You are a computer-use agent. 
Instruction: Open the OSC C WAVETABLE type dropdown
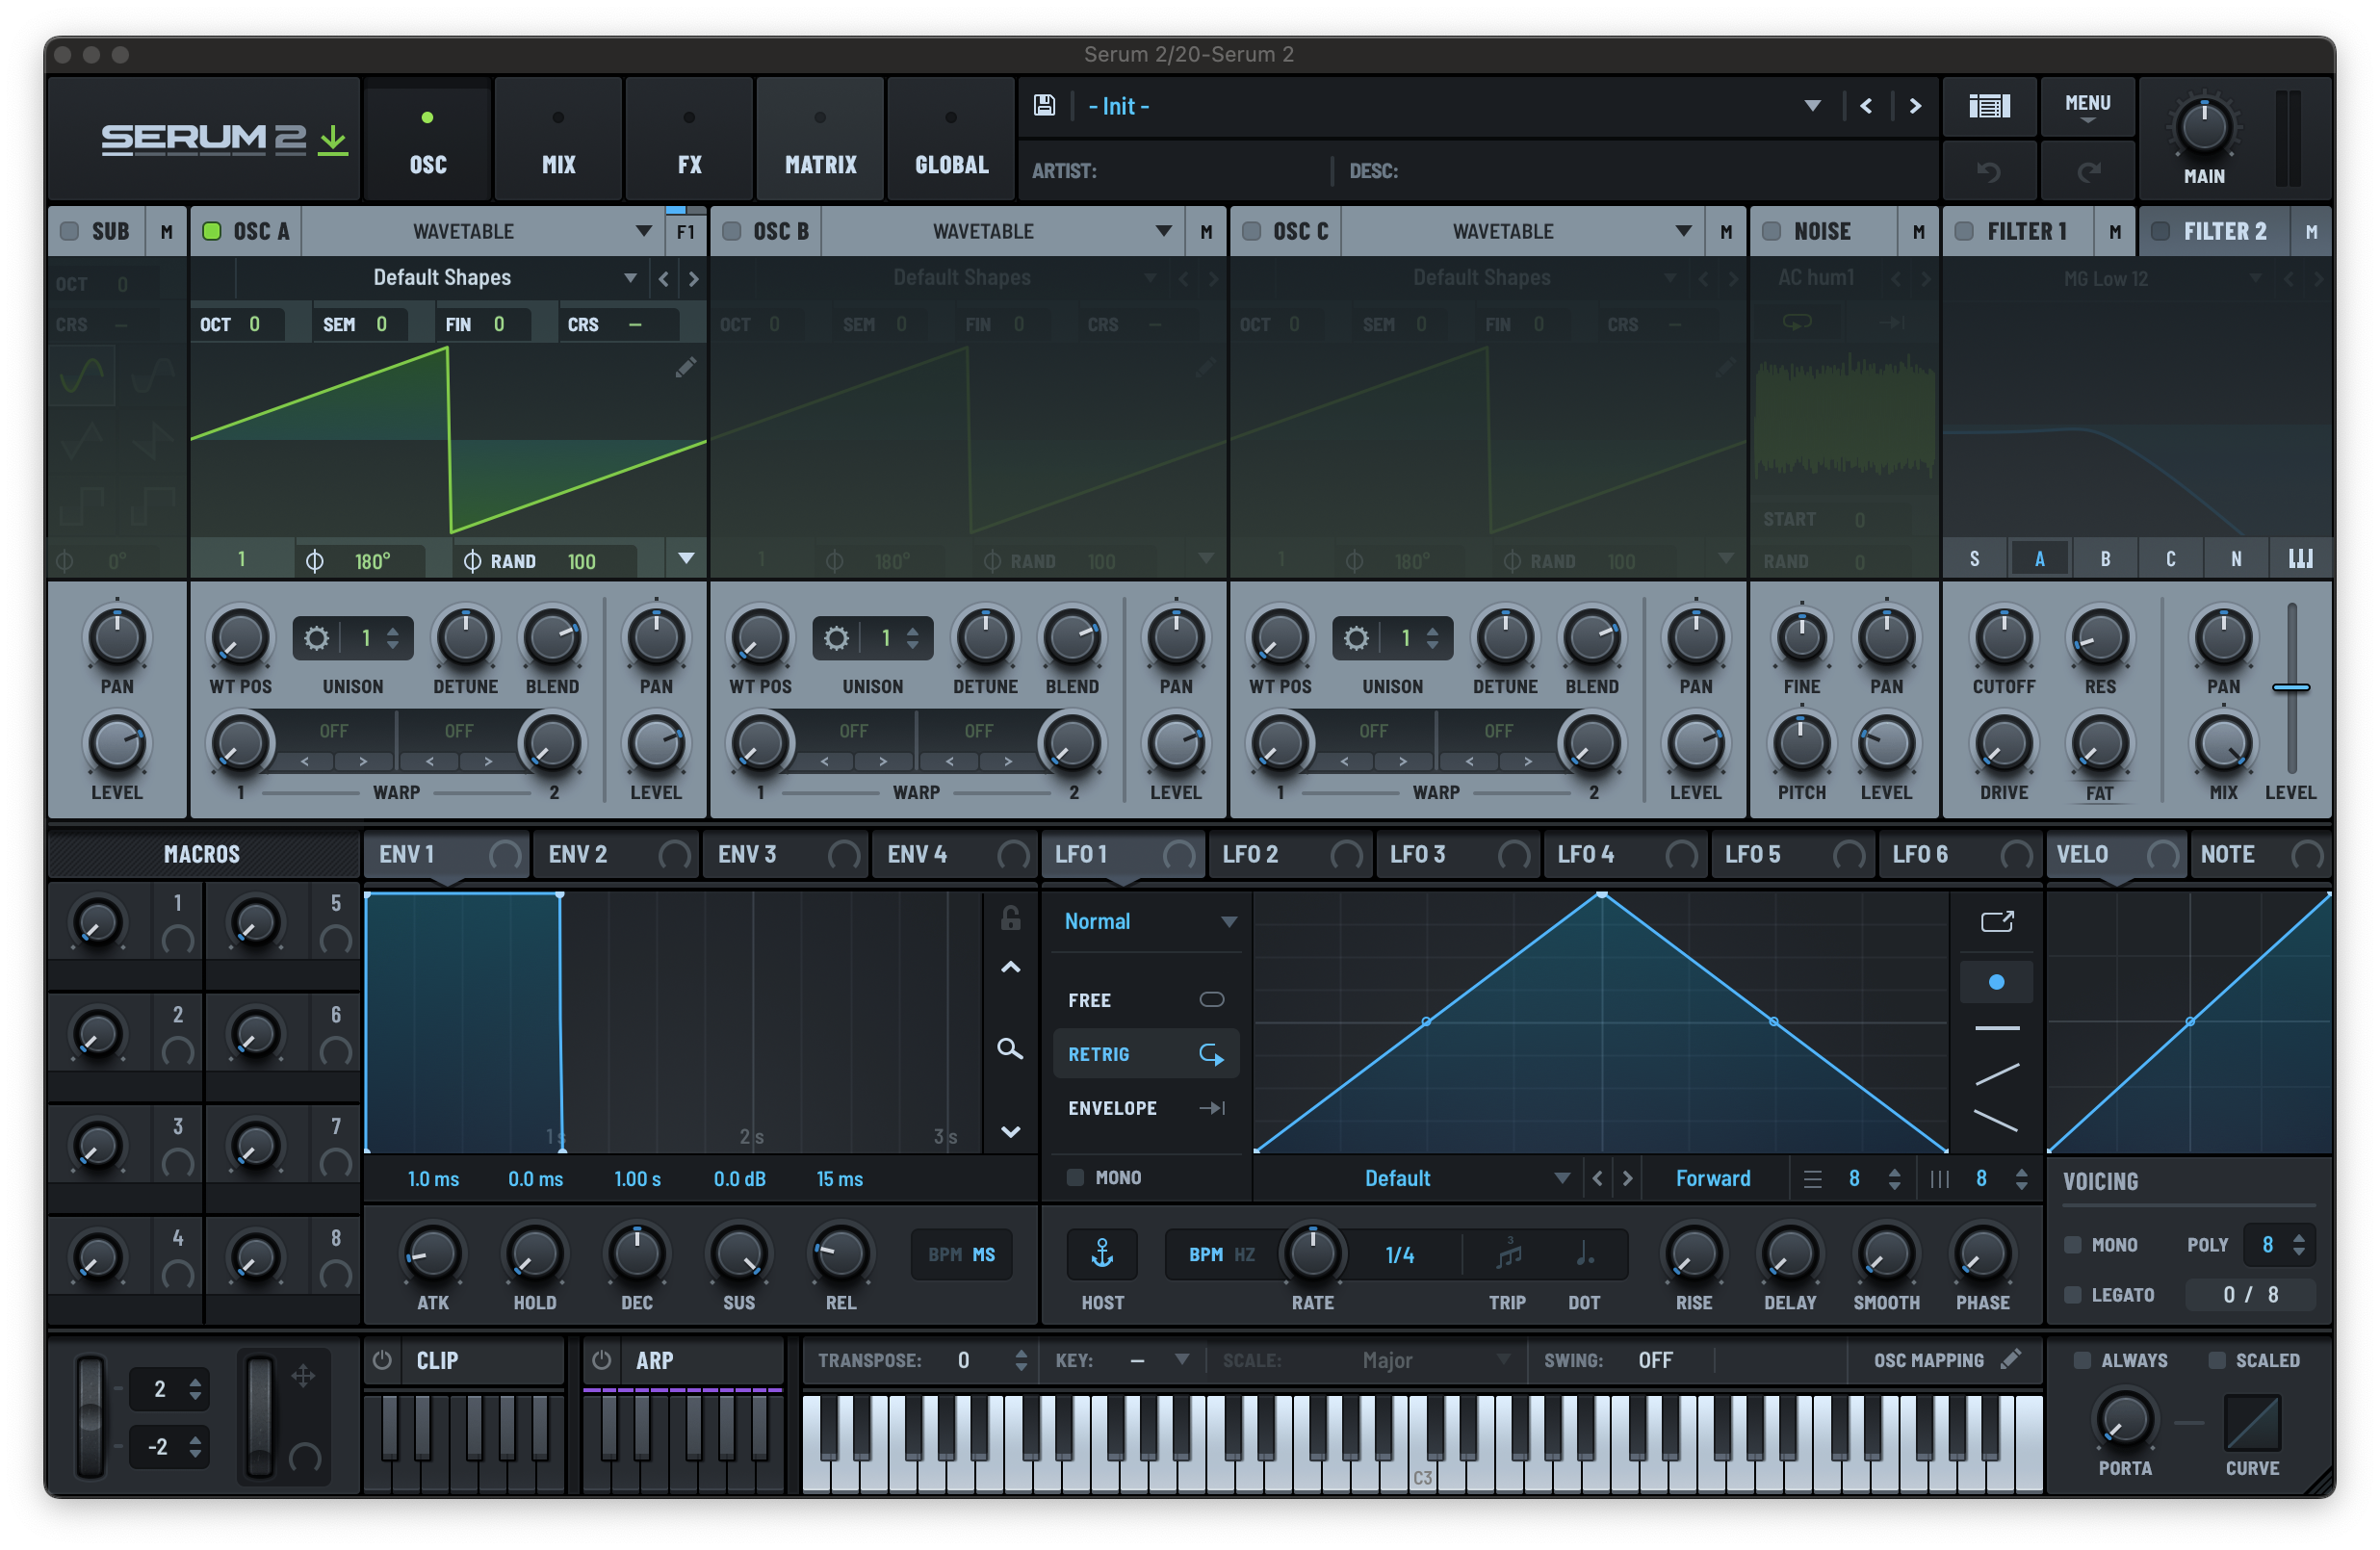[x=1524, y=231]
